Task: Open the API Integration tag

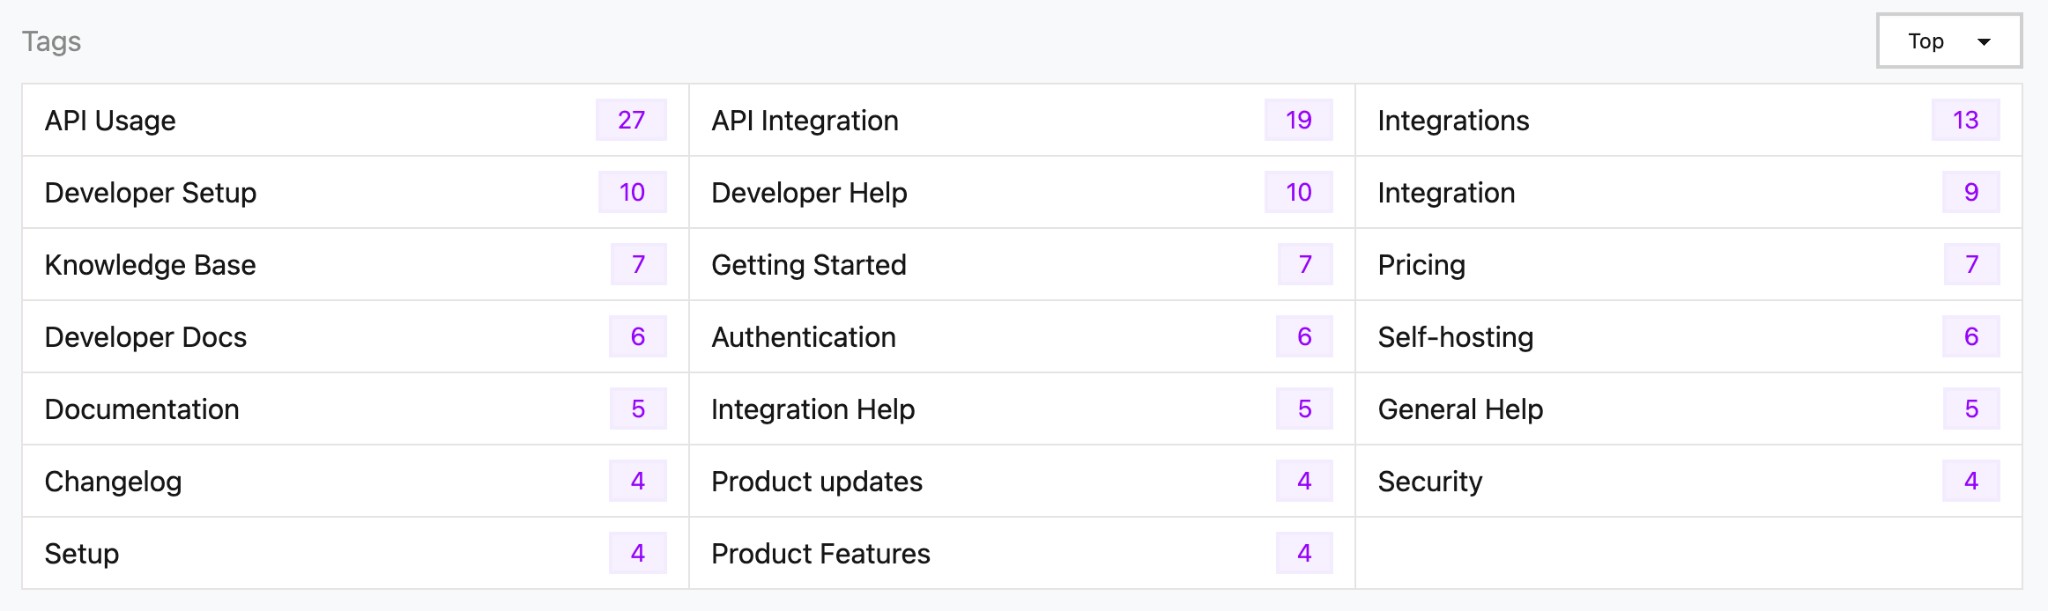Action: (804, 121)
